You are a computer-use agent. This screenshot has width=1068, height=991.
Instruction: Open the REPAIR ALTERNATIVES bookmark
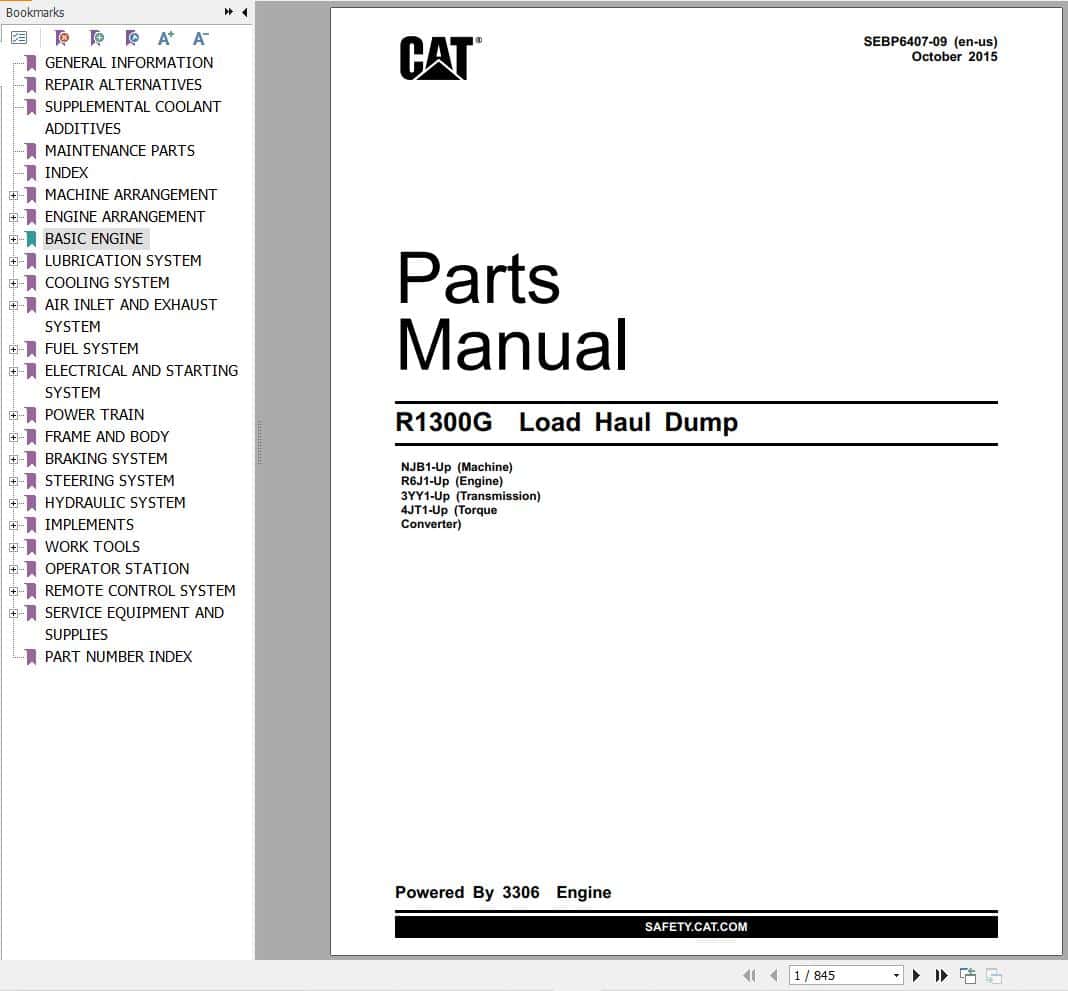click(123, 84)
